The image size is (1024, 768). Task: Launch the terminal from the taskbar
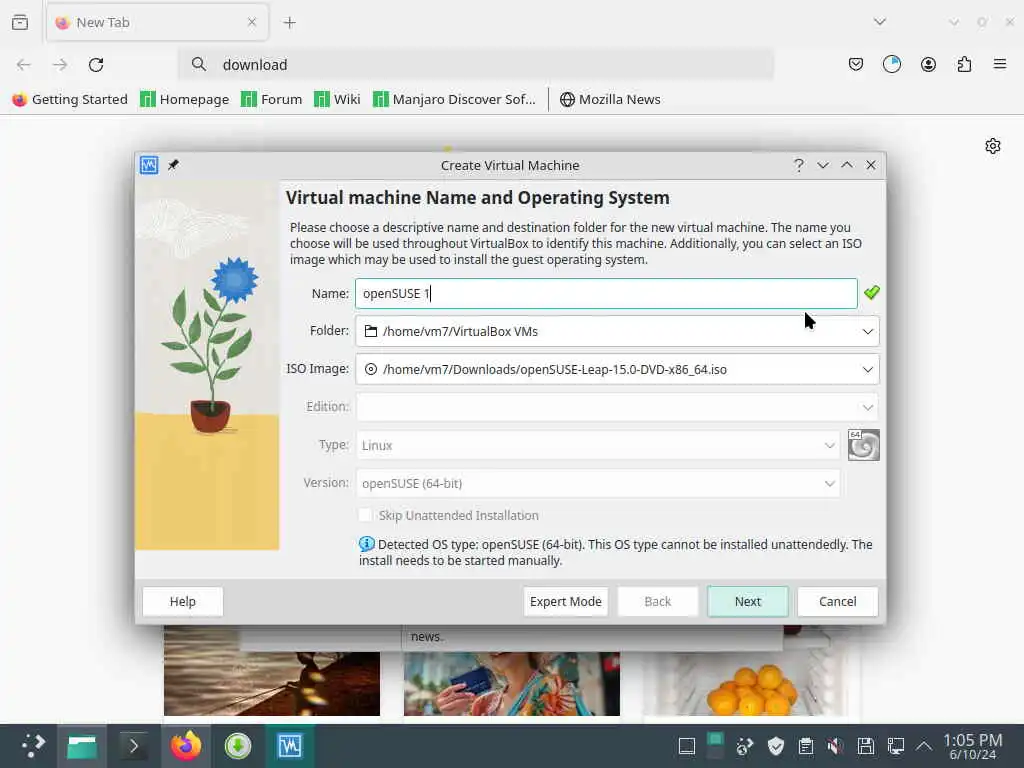(x=134, y=746)
